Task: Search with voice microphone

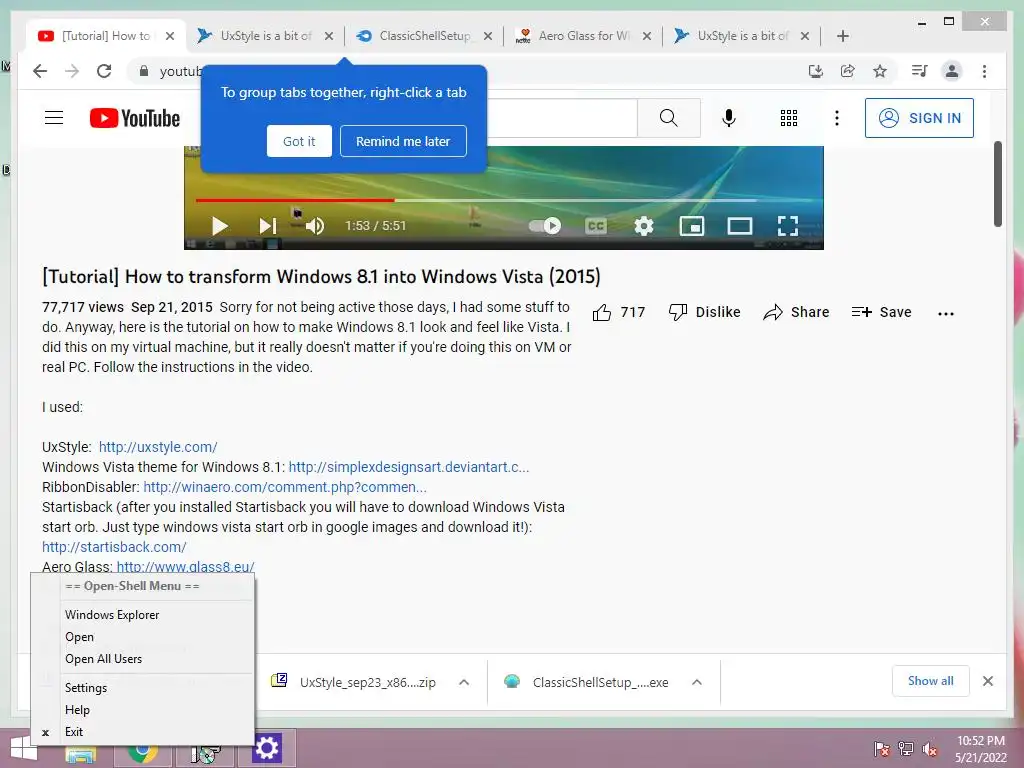Action: 729,118
